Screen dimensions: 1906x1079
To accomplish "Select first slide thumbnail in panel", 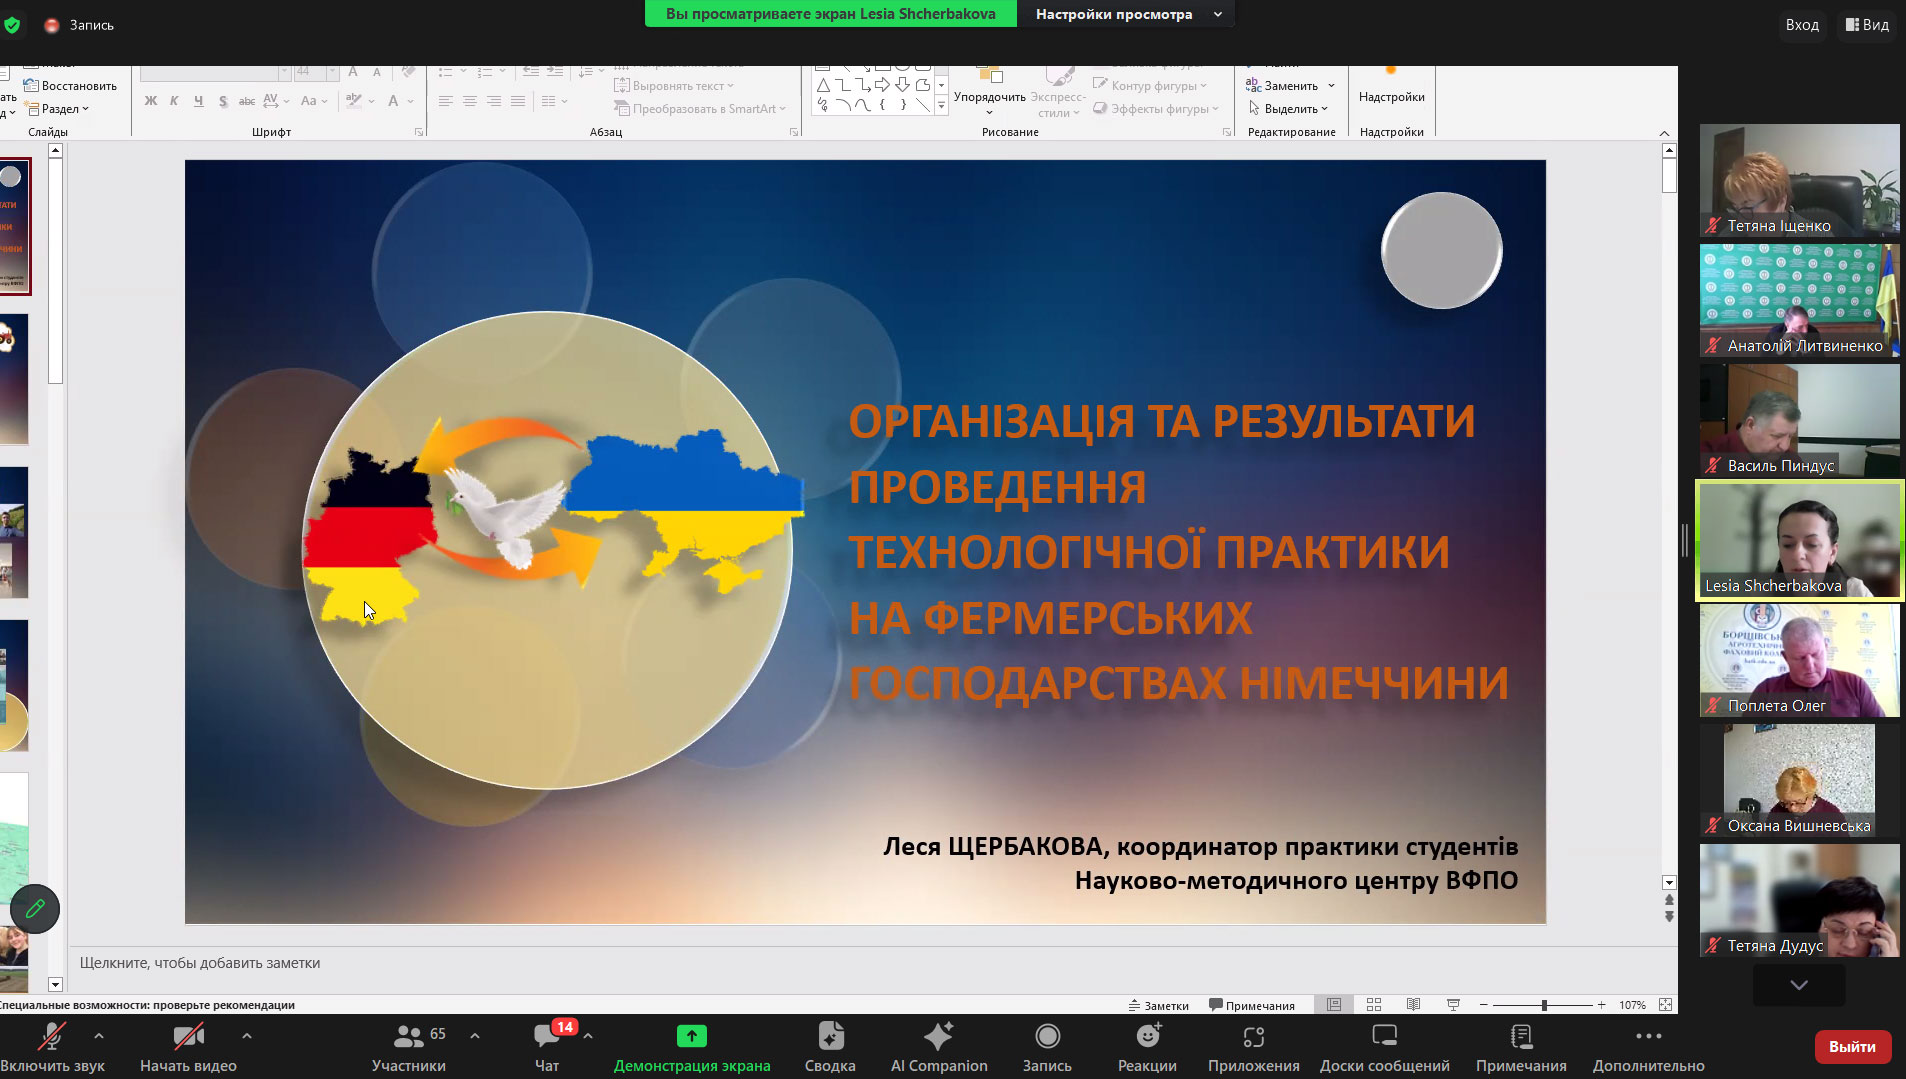I will 15,226.
